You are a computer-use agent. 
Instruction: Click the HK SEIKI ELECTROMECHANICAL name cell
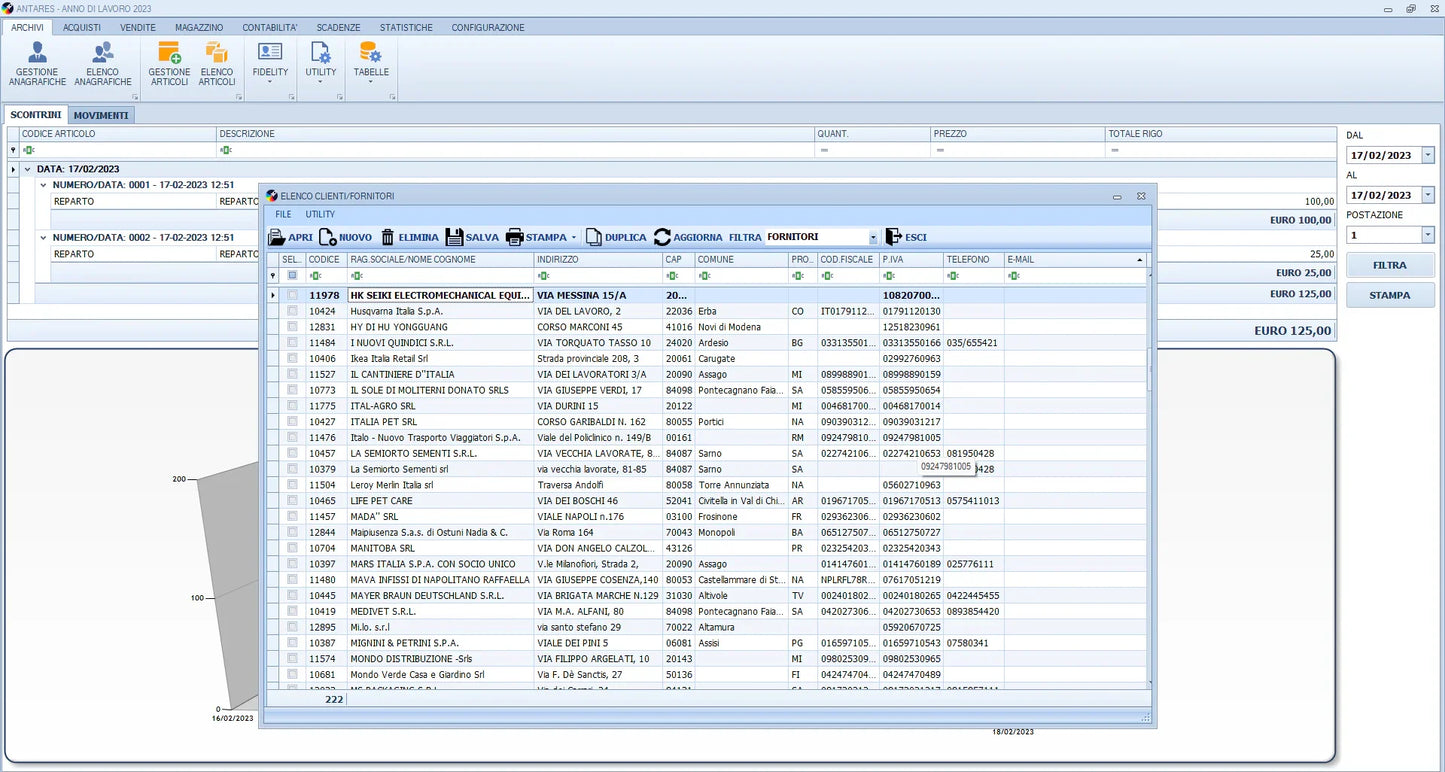point(440,295)
